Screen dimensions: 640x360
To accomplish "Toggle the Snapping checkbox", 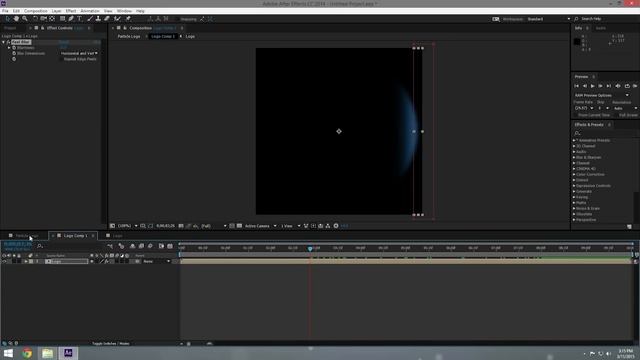I will click(178, 19).
